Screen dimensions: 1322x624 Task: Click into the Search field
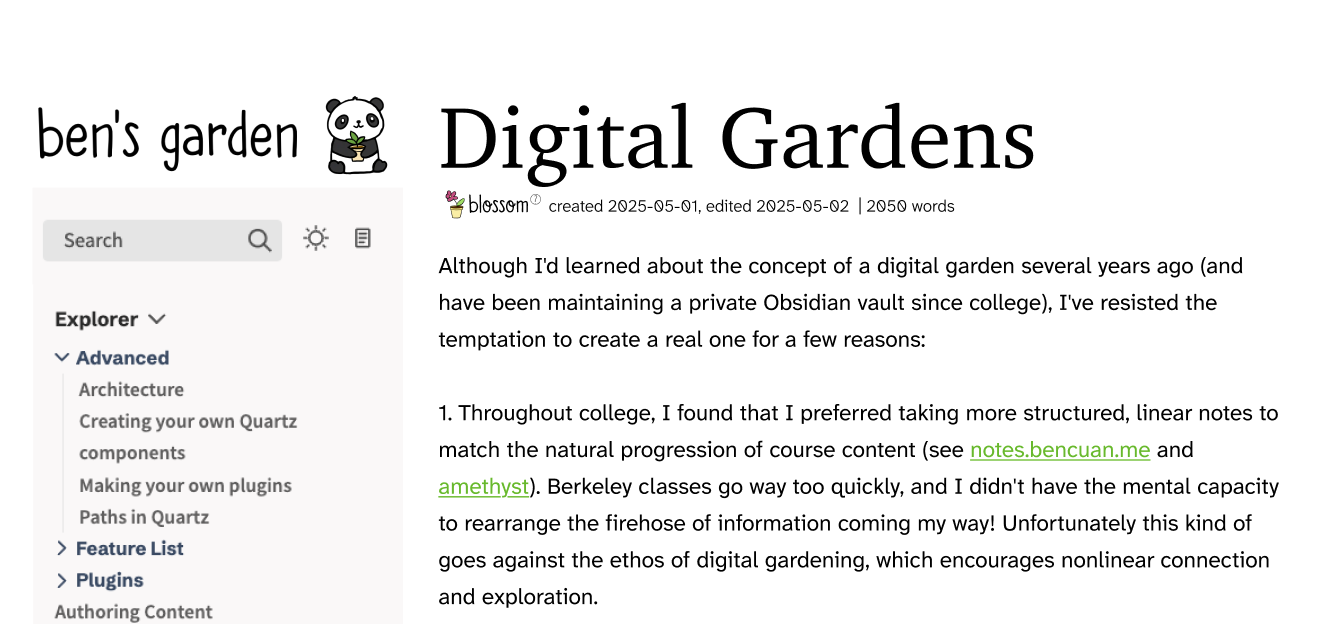point(162,240)
